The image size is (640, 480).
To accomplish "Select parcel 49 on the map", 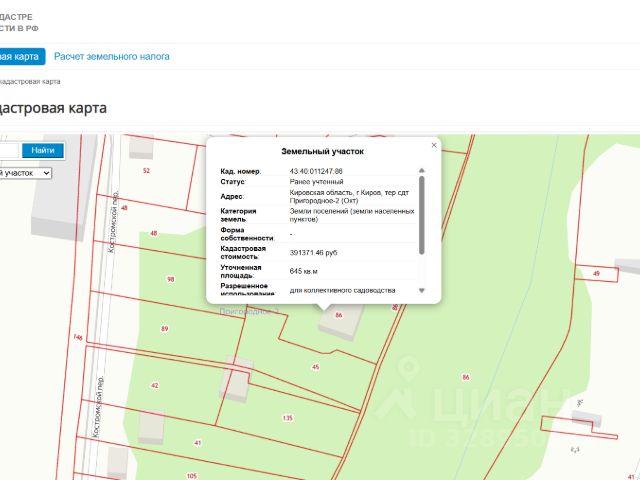I will coord(596,273).
